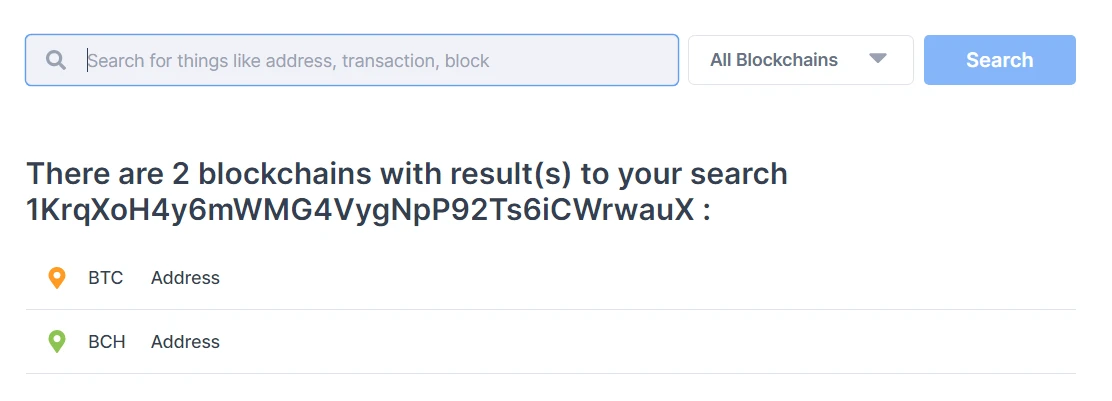Select the "All Blockchains" label text
Image resolution: width=1112 pixels, height=401 pixels.
point(774,60)
